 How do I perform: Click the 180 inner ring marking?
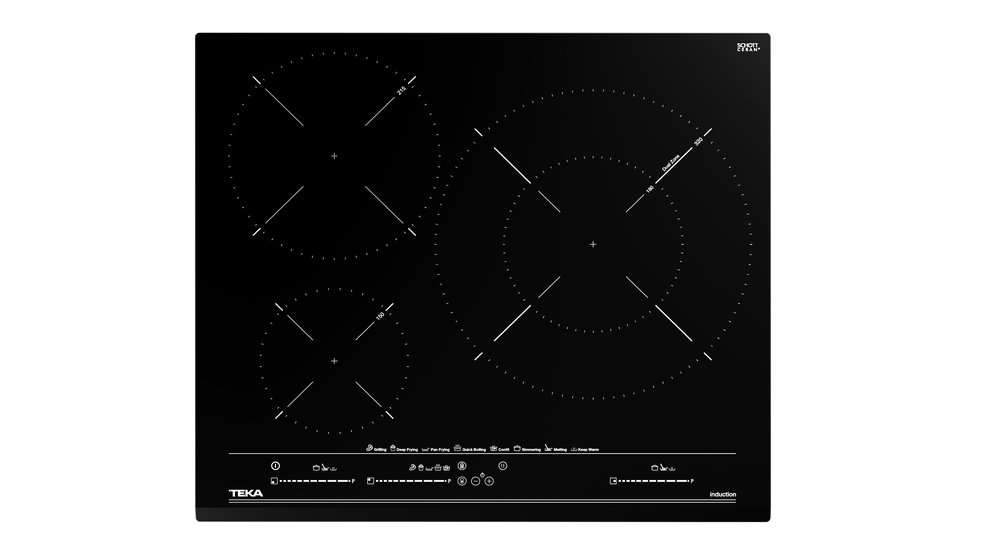(x=650, y=189)
